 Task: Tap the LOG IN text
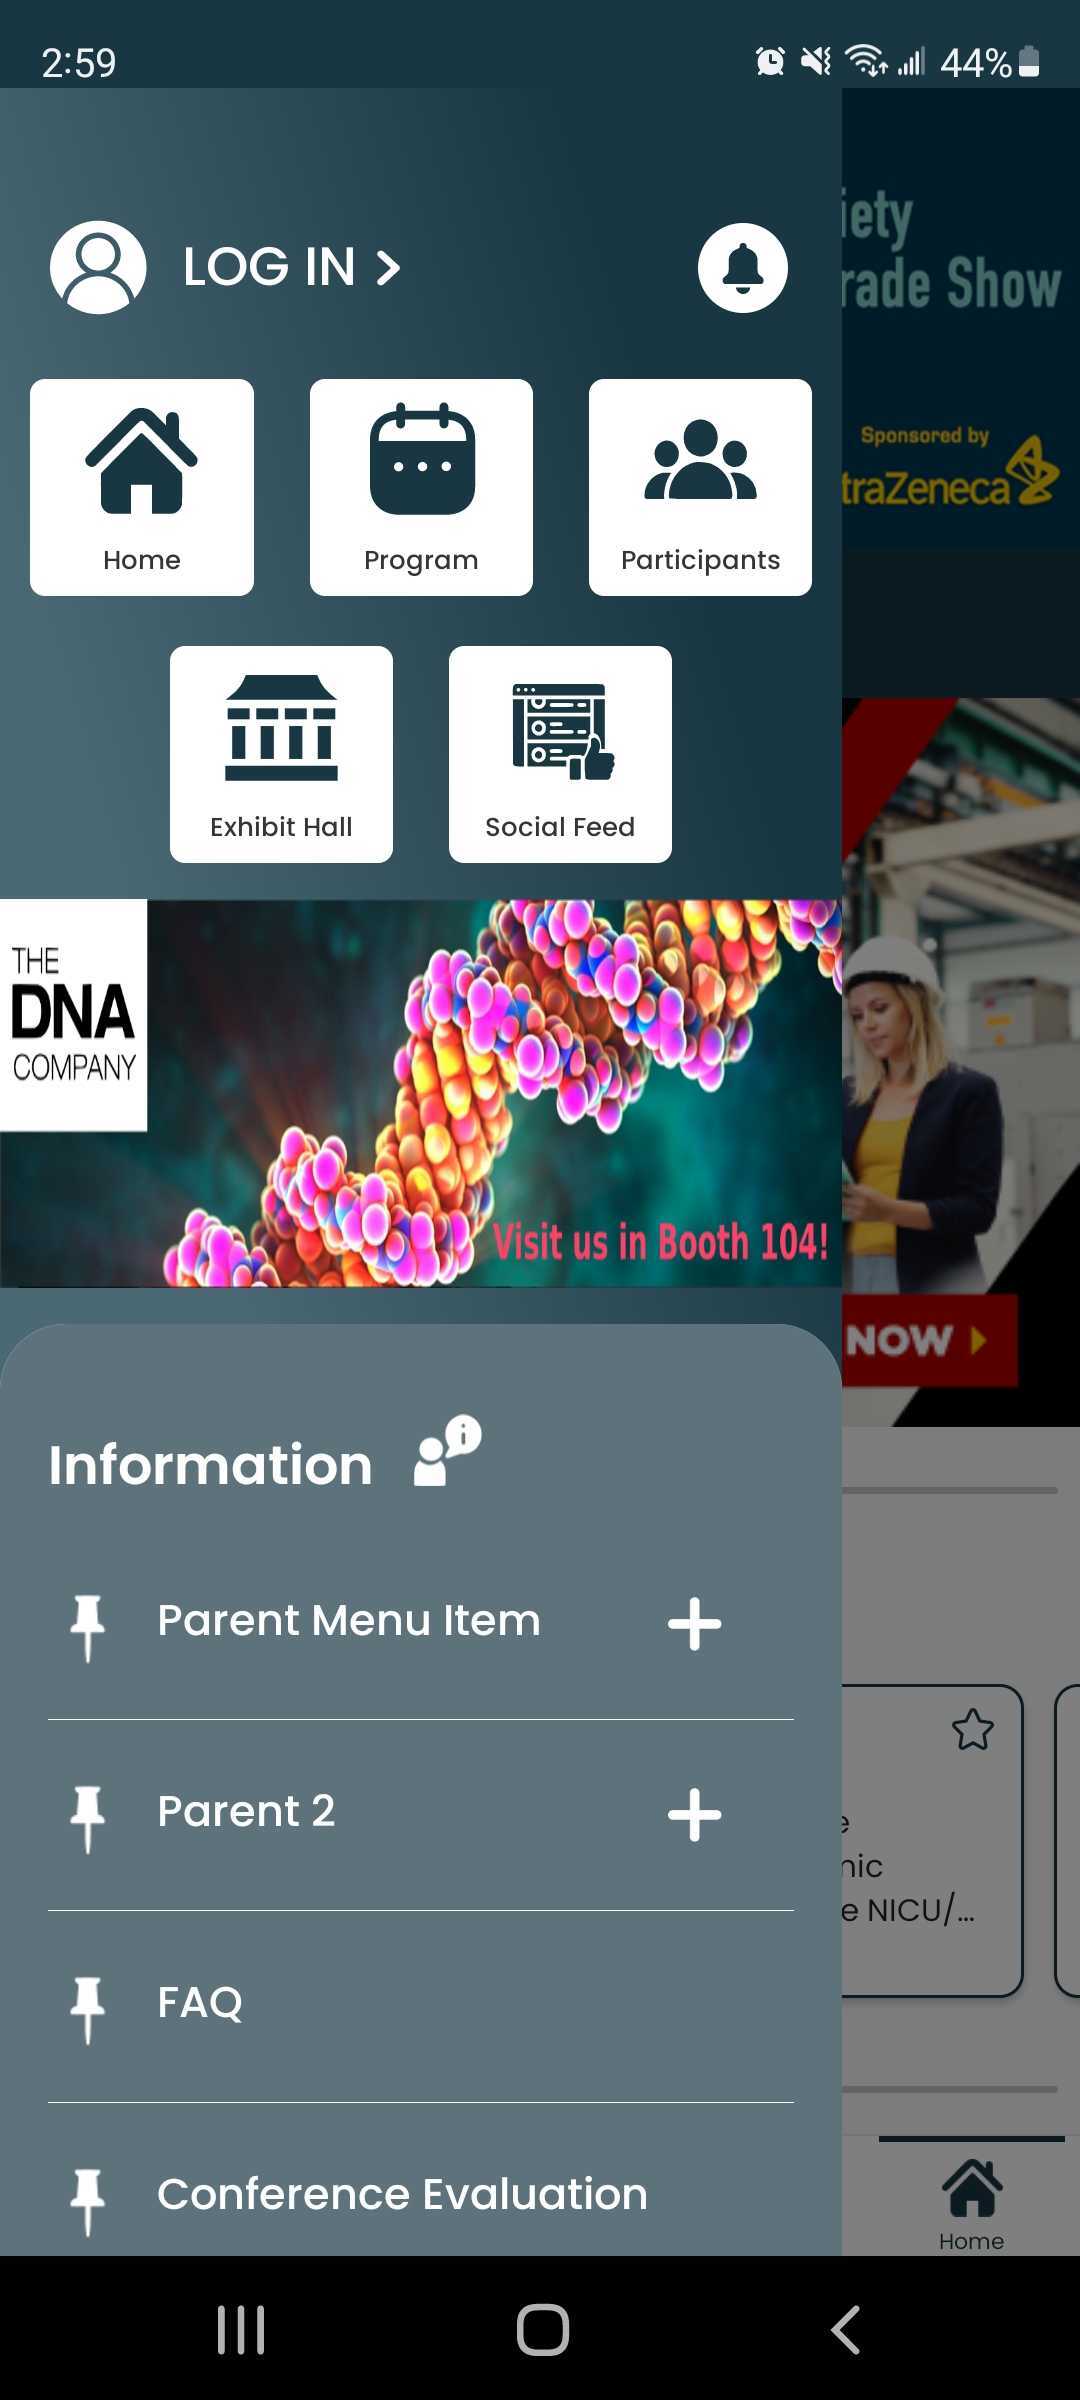[x=269, y=267]
